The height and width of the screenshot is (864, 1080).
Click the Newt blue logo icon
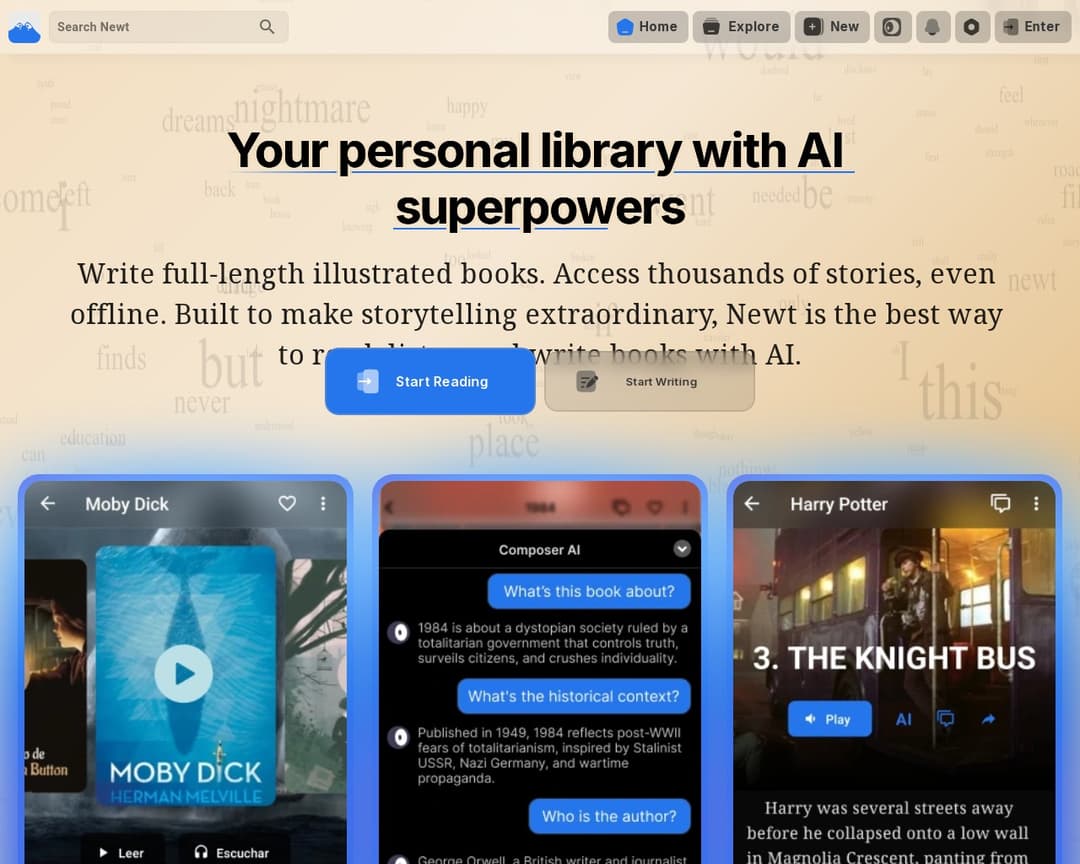(x=24, y=28)
